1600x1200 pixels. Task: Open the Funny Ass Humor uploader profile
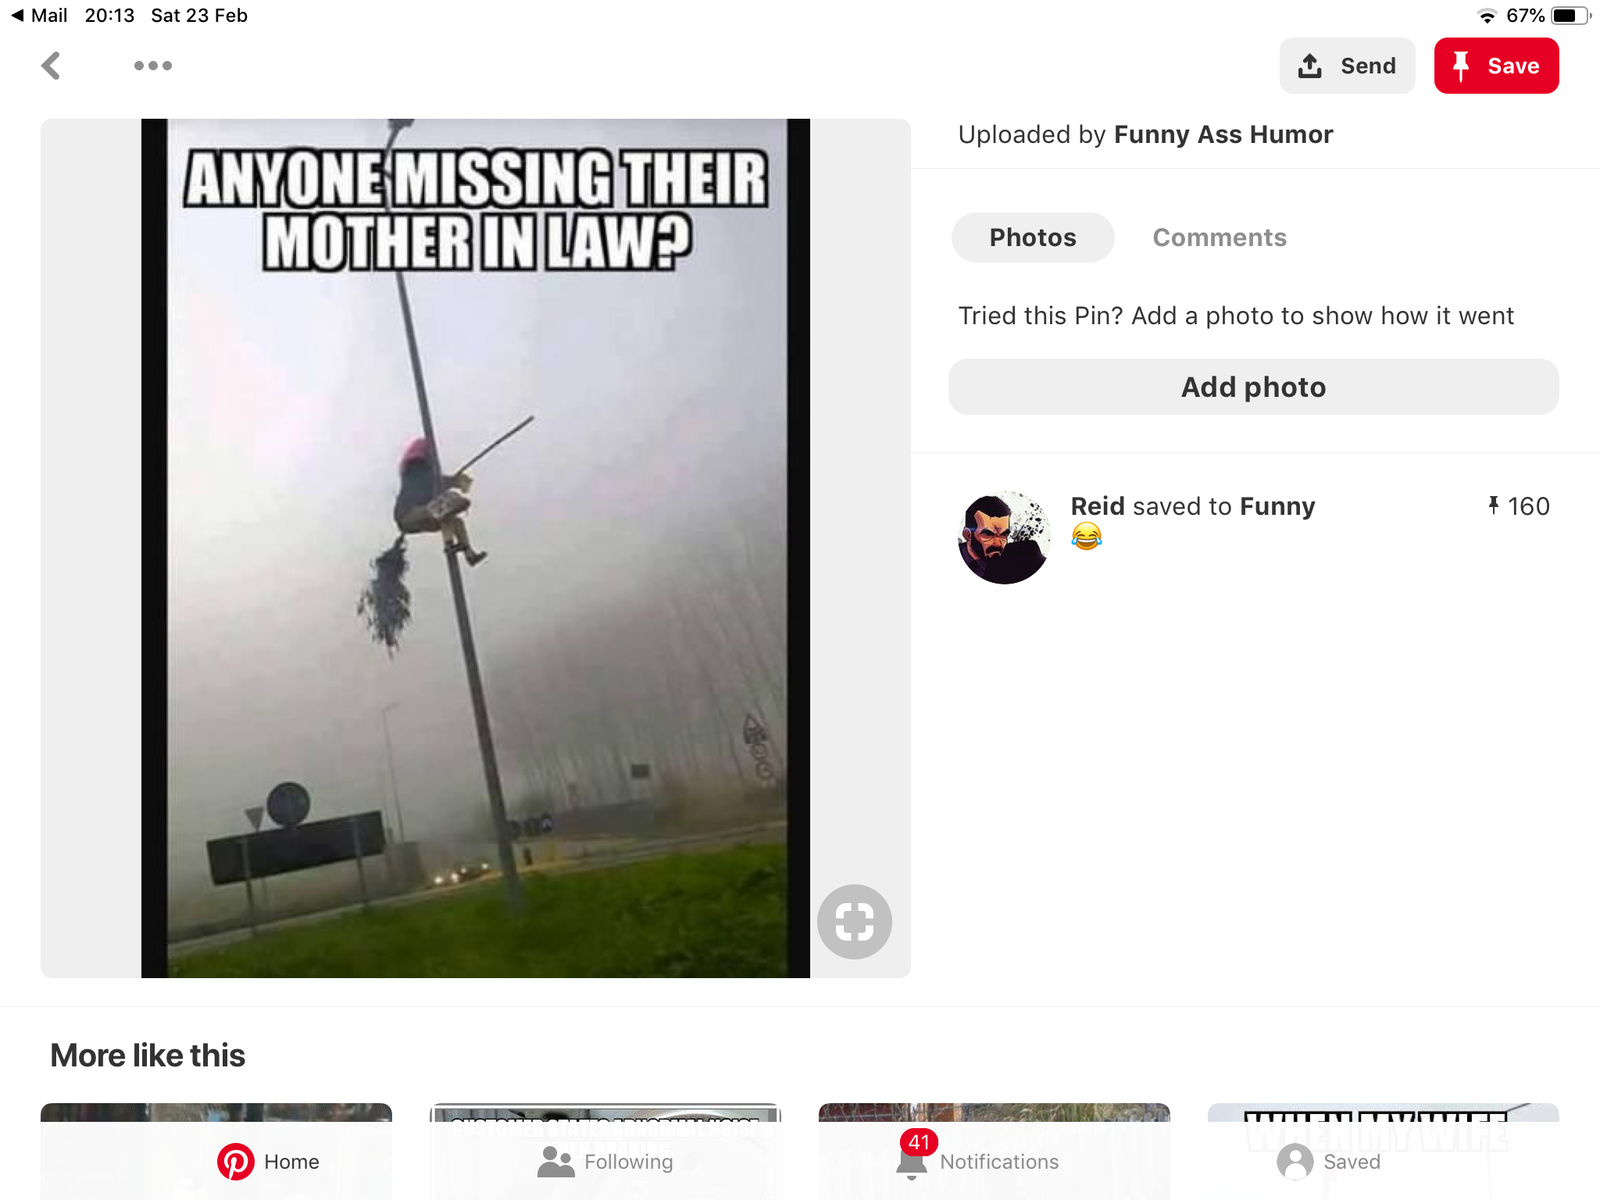(1223, 135)
